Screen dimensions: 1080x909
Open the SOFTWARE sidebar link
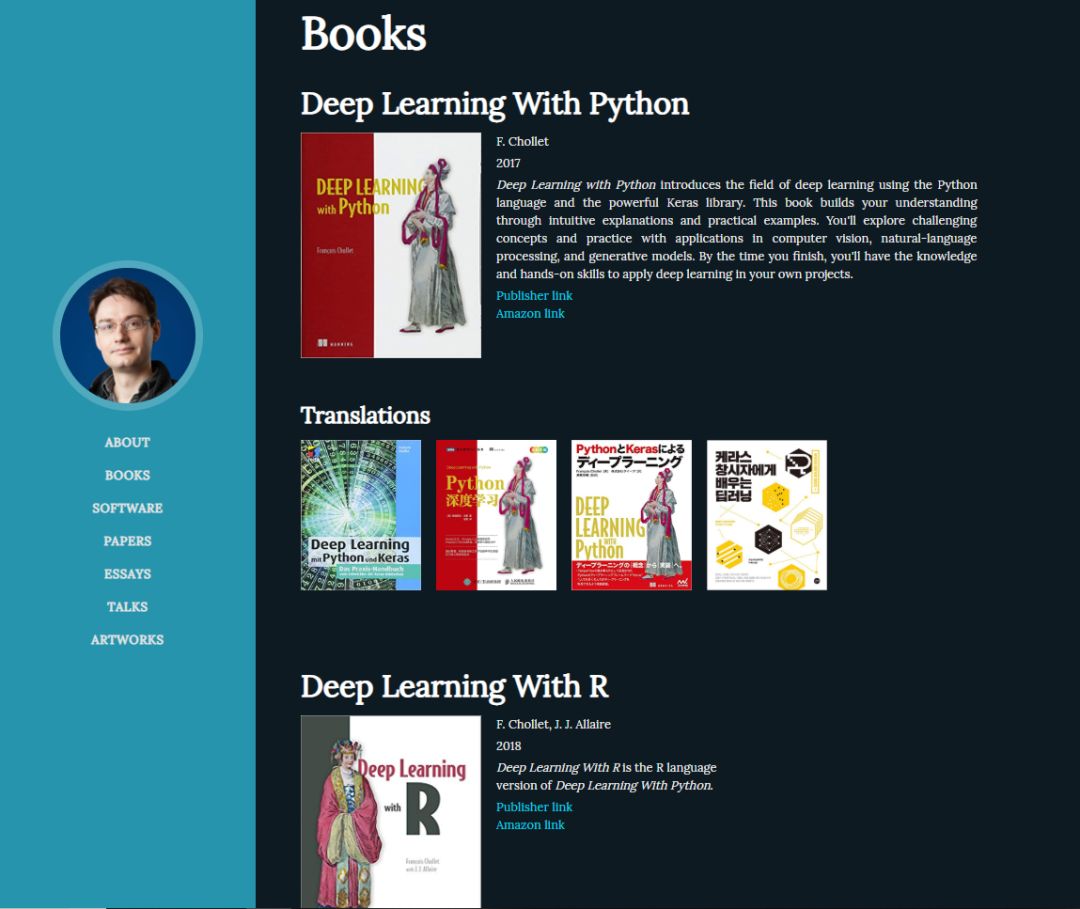(x=127, y=508)
